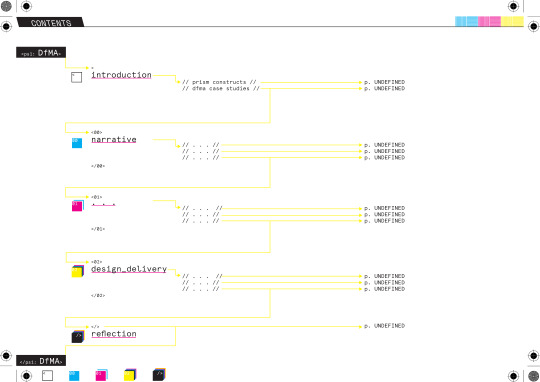Image resolution: width=540 pixels, height=382 pixels.
Task: Click the closing DfMA tag label
Action: point(41,361)
